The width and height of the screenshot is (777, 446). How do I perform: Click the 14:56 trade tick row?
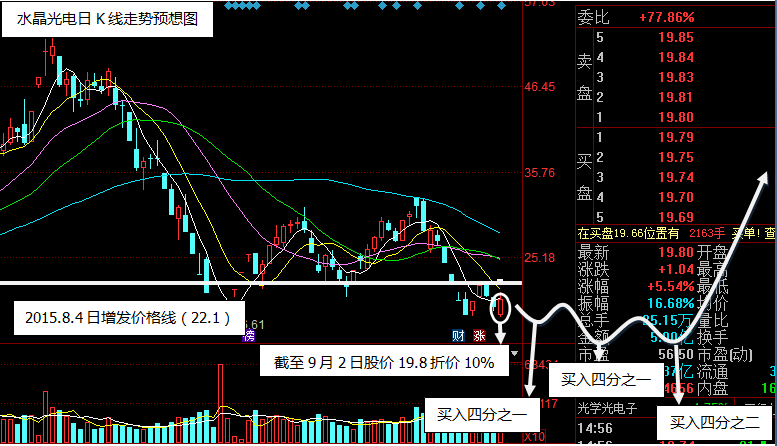pos(595,428)
